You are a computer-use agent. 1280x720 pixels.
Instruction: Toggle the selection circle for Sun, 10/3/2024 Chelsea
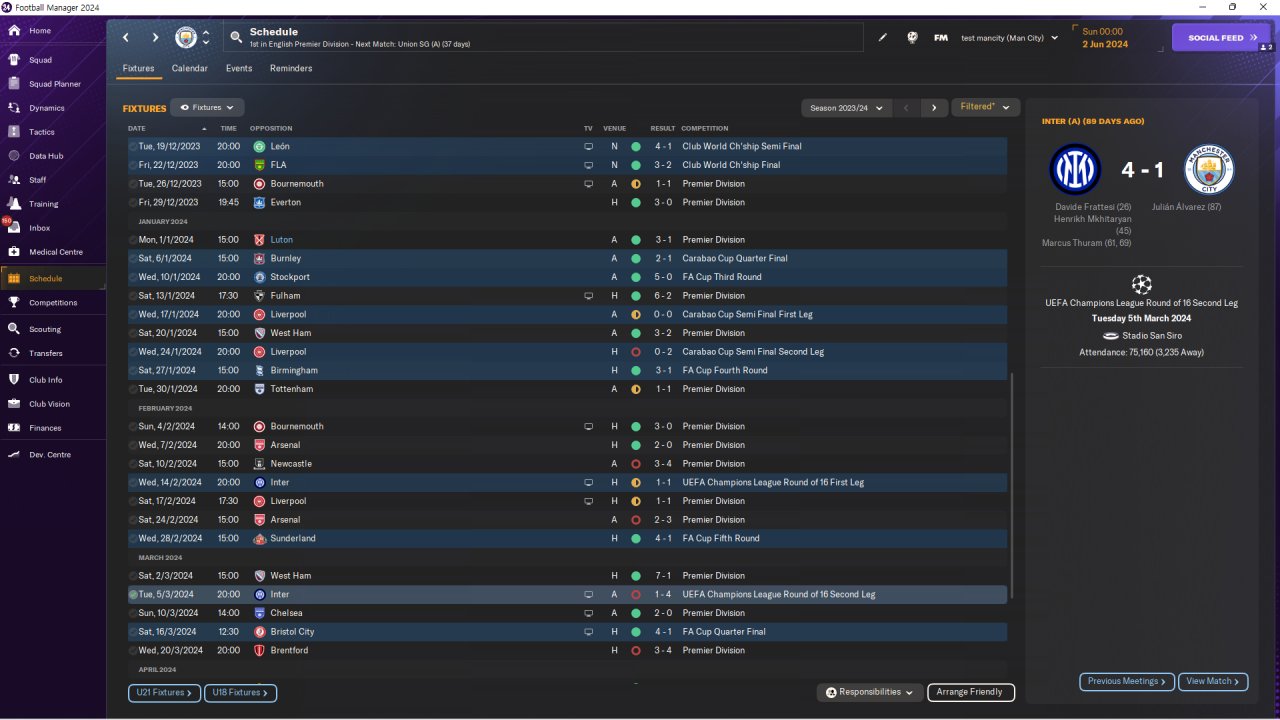click(133, 613)
